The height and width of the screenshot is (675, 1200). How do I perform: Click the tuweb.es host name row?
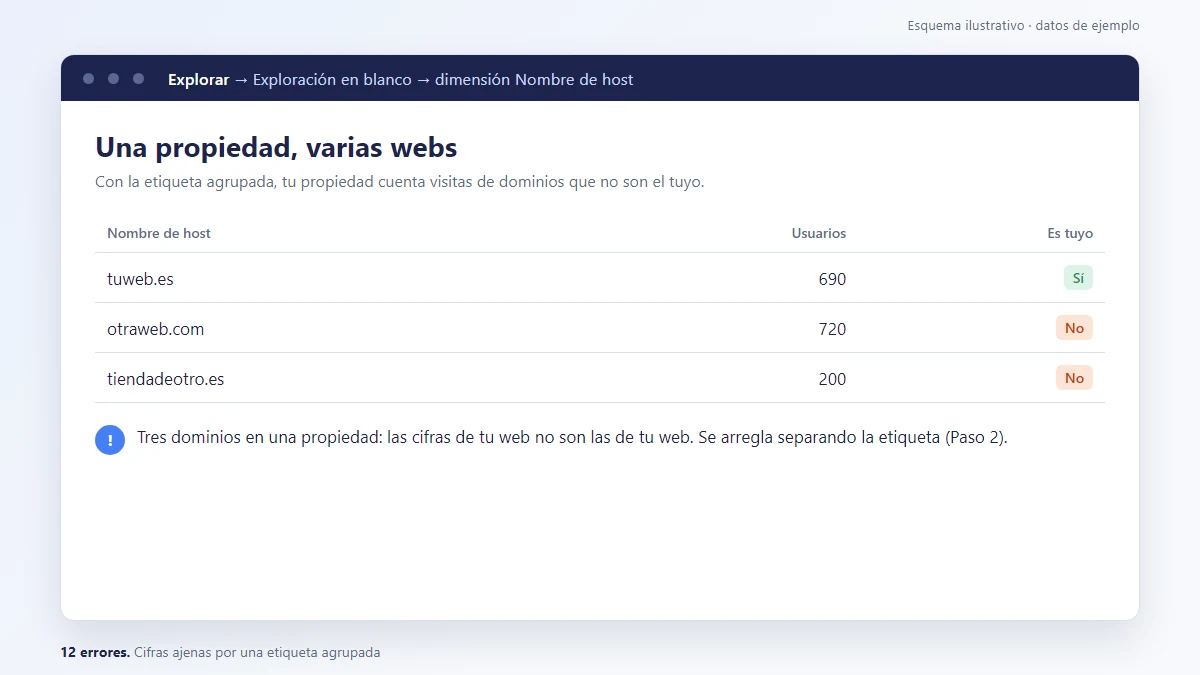tap(600, 278)
